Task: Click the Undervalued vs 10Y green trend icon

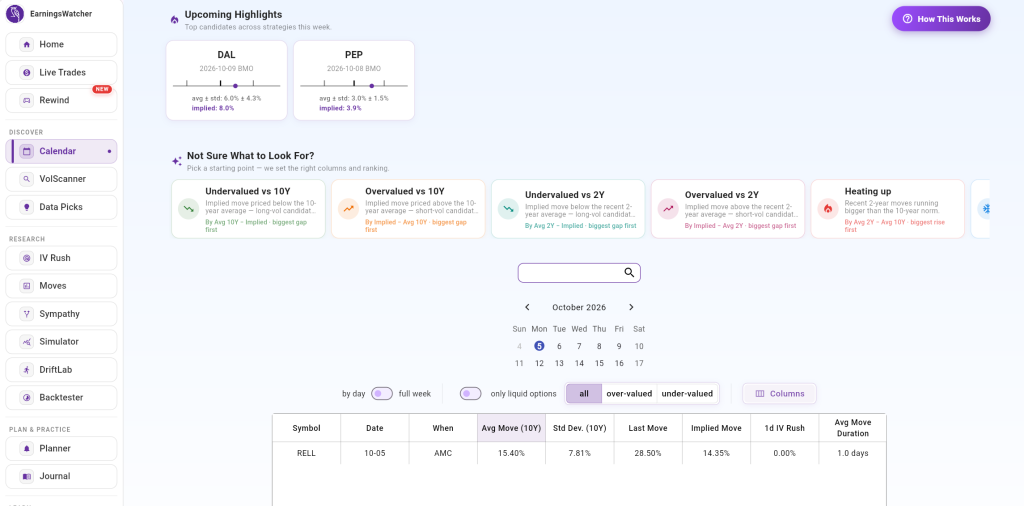Action: 189,209
